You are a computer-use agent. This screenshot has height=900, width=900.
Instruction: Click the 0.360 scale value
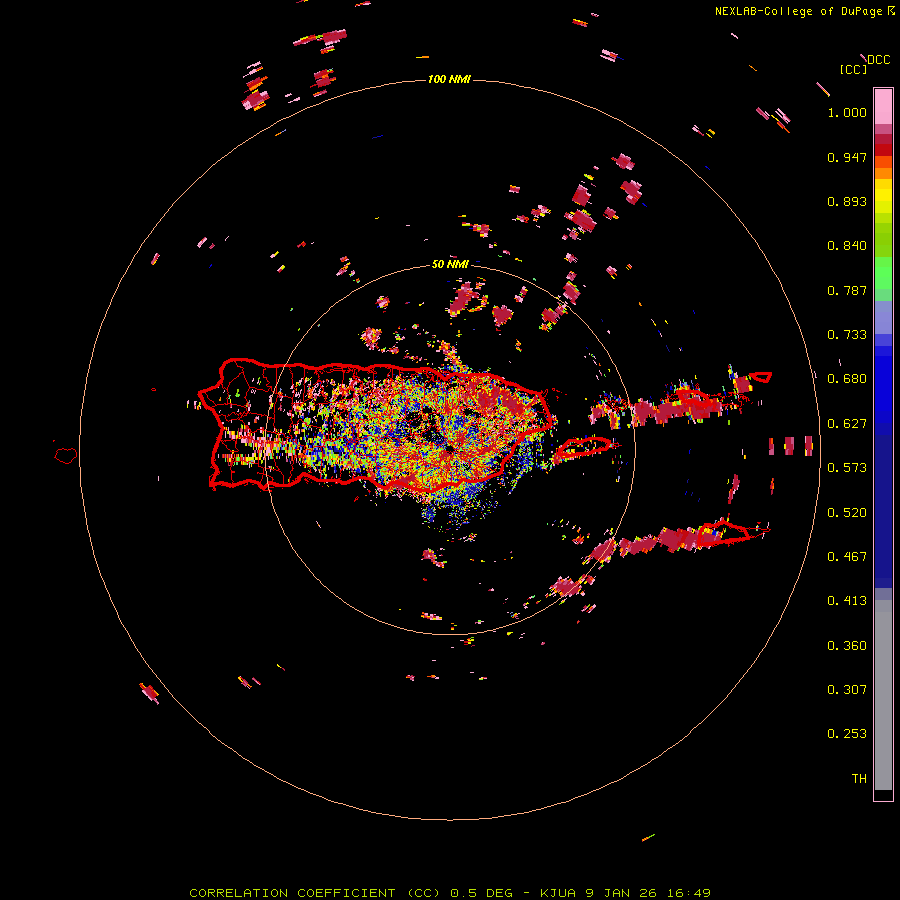click(847, 645)
